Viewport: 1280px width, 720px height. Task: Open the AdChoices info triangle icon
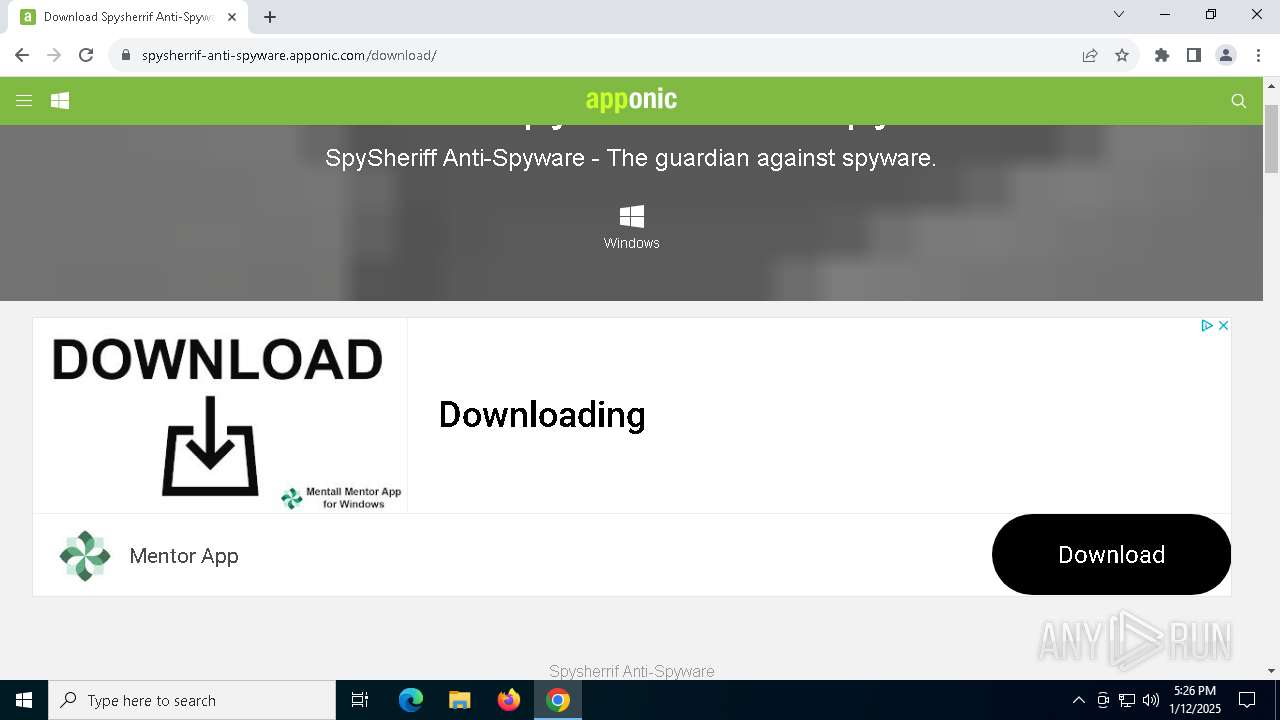click(x=1207, y=326)
